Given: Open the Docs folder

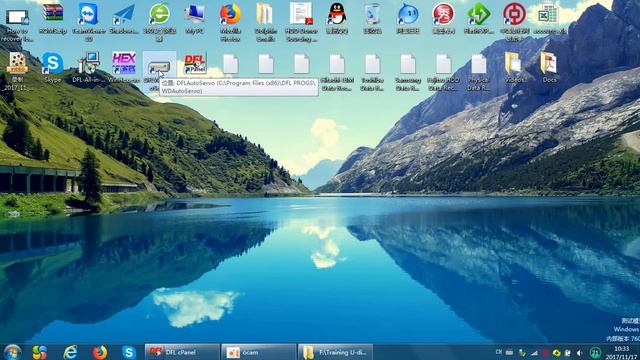Looking at the screenshot, I should [x=549, y=68].
